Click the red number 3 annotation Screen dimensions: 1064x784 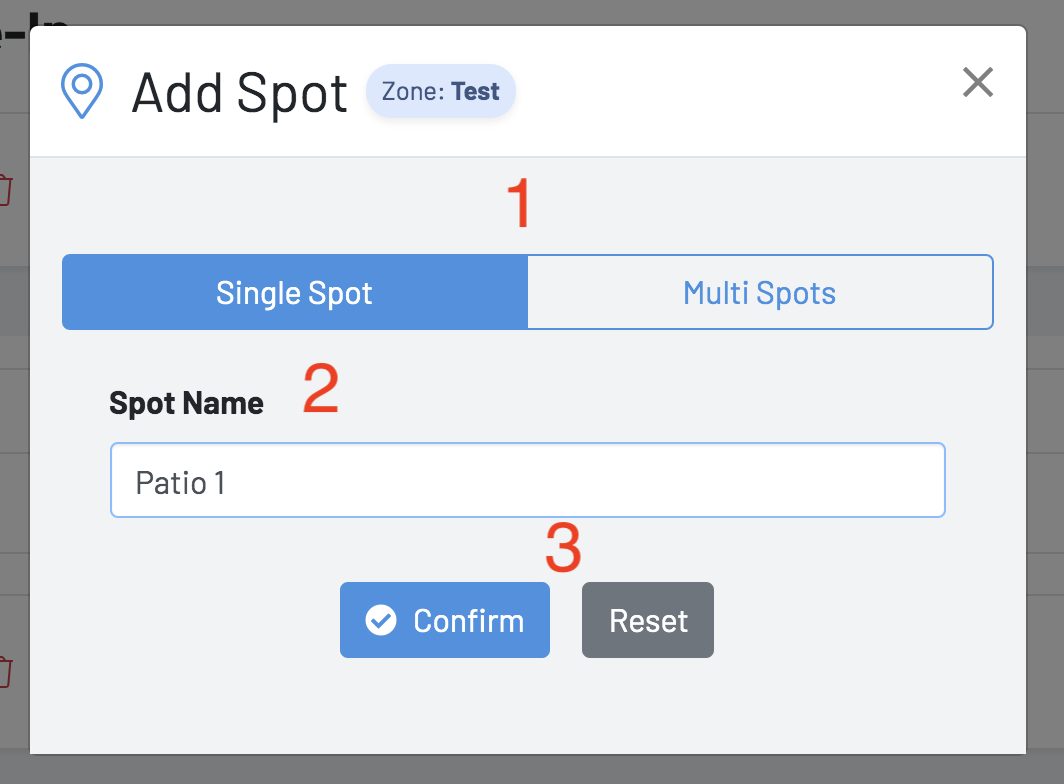563,548
